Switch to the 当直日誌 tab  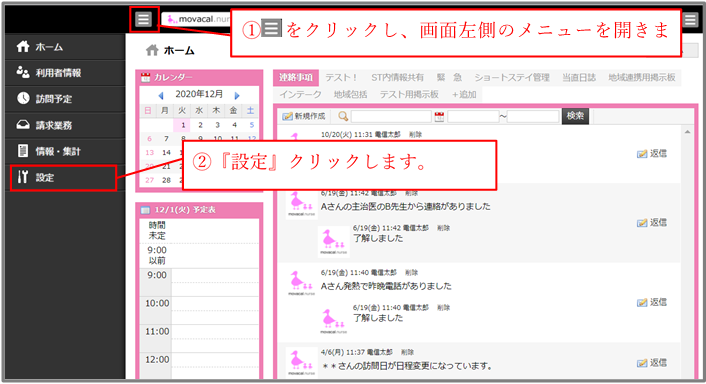tap(579, 77)
